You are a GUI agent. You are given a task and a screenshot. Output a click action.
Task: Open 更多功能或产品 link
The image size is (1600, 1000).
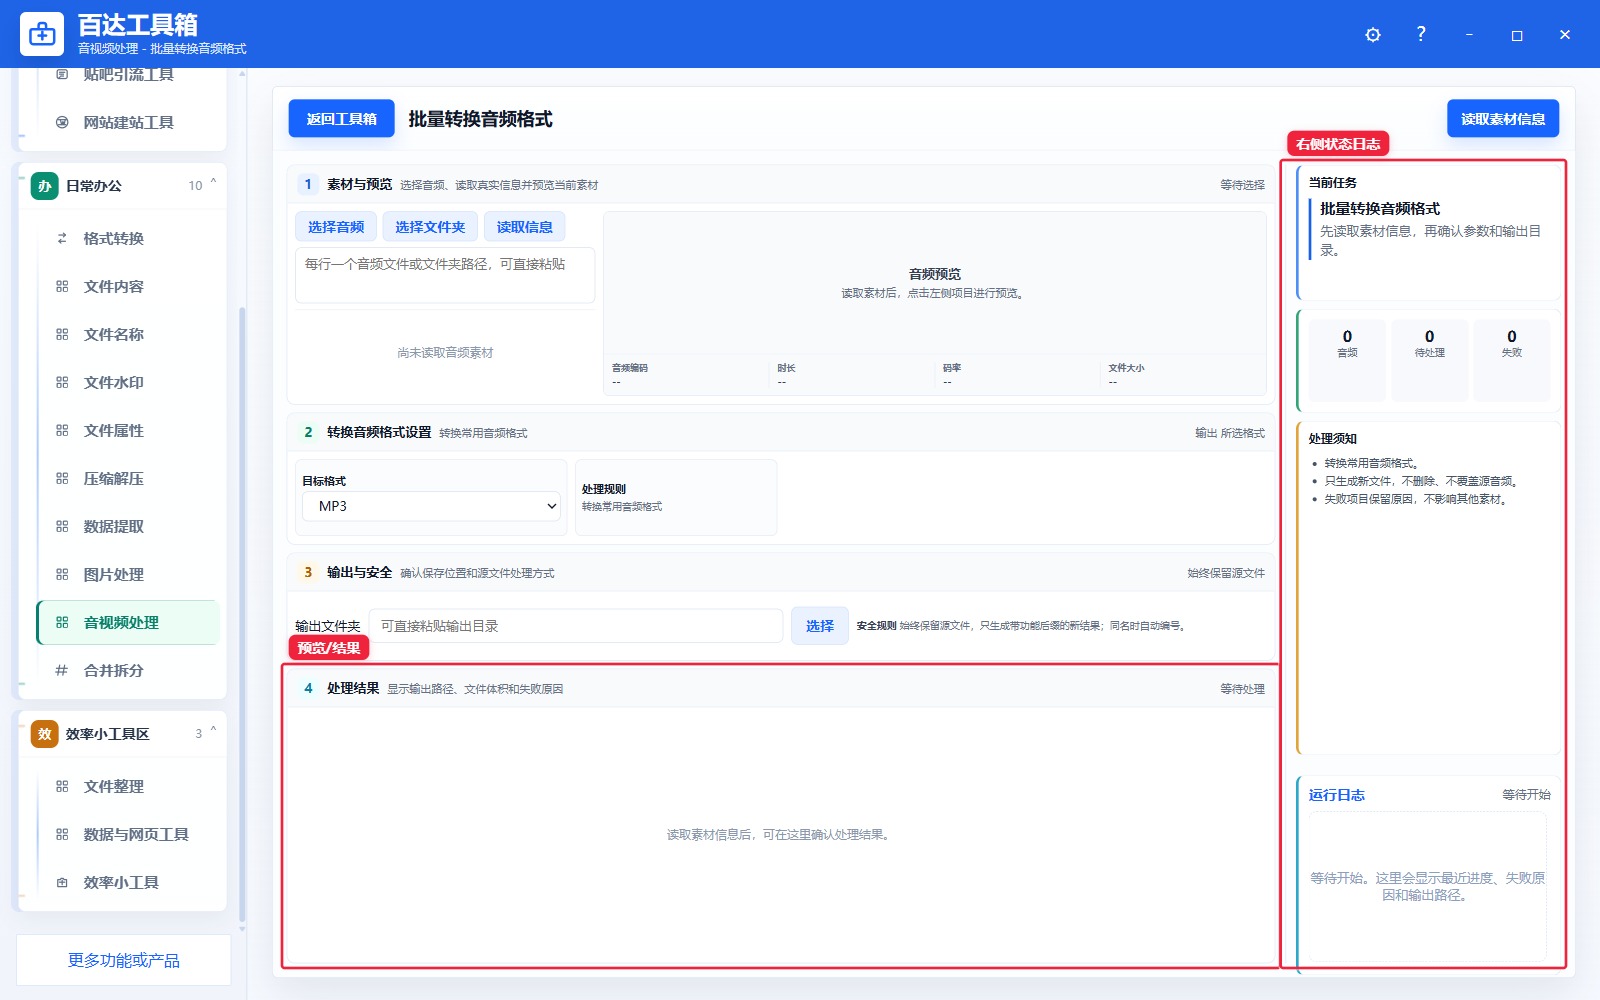[x=124, y=960]
